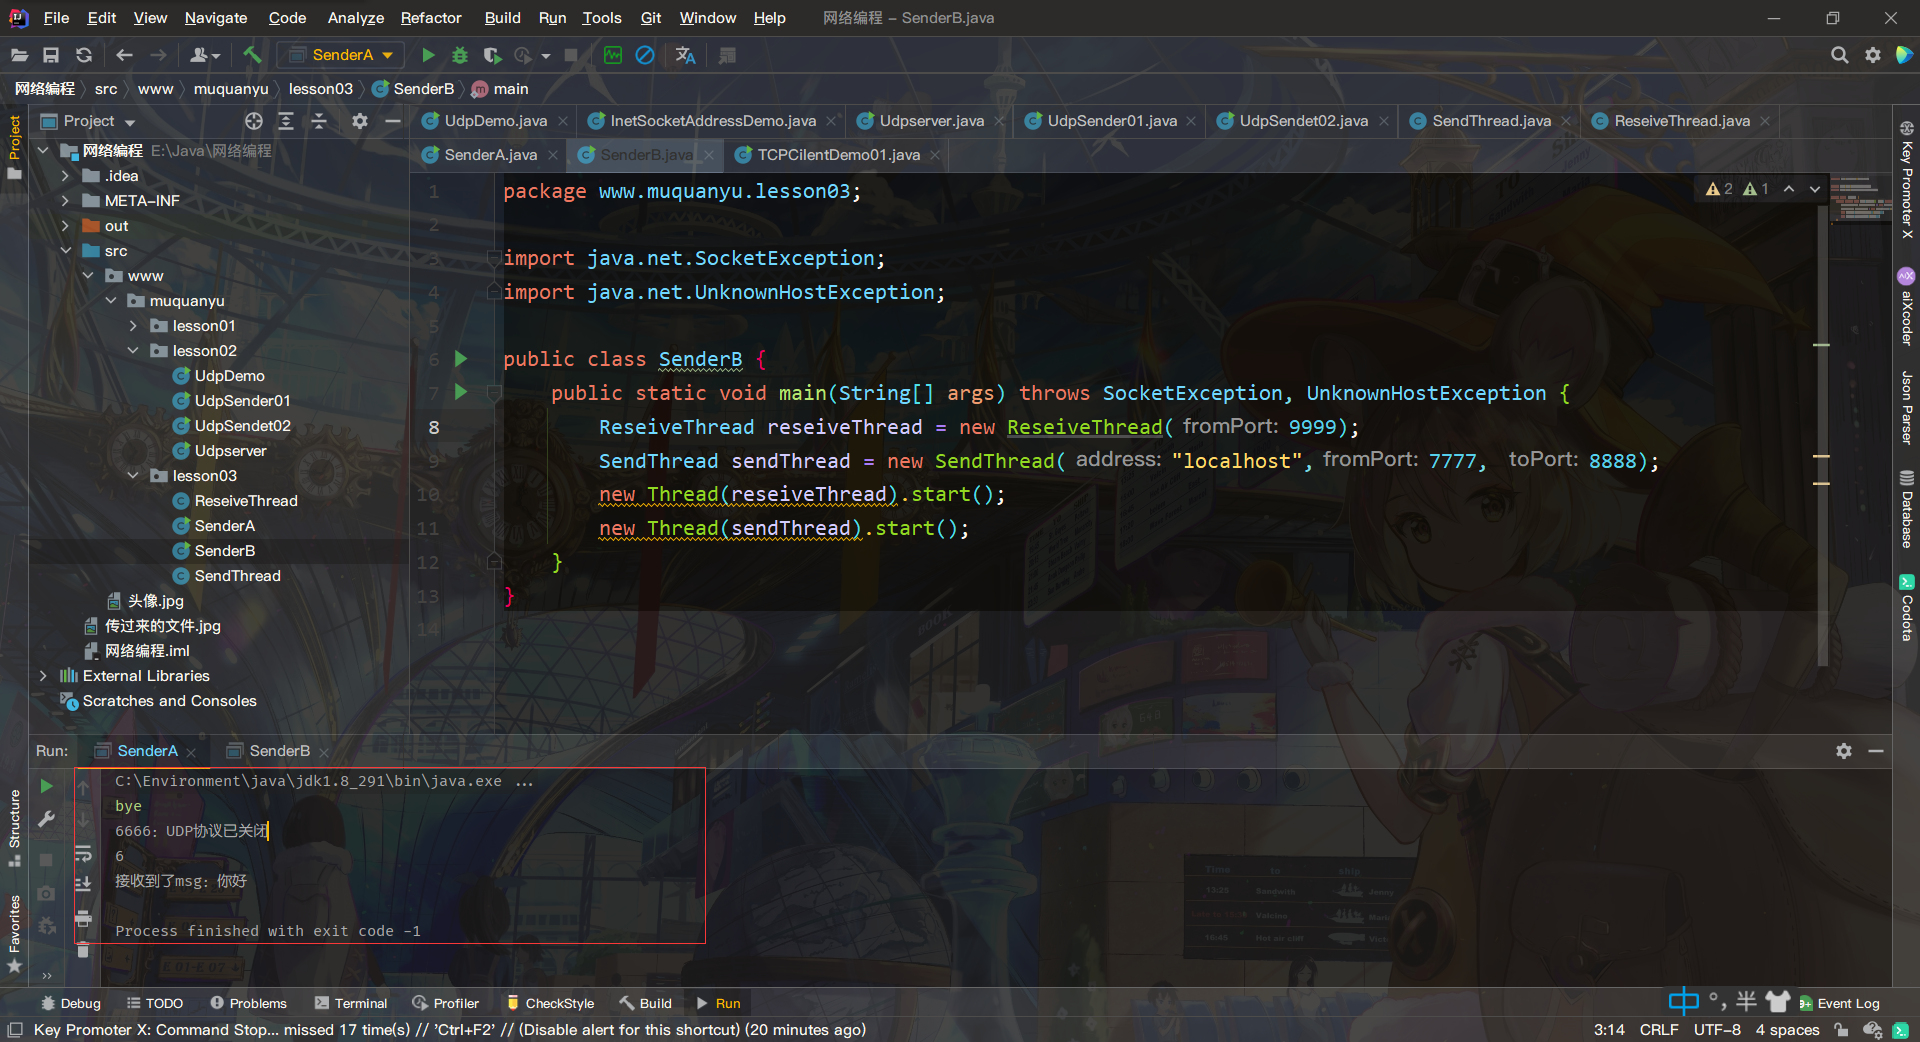Switch to SenderA.java editor tab

click(x=490, y=155)
